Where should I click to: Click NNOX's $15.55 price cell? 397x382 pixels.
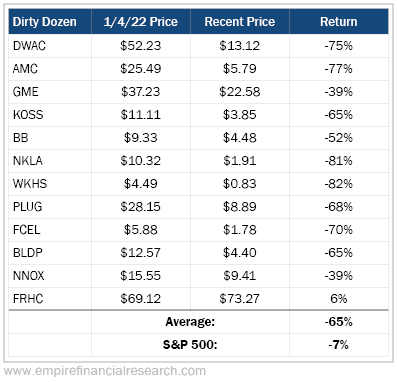click(x=140, y=276)
